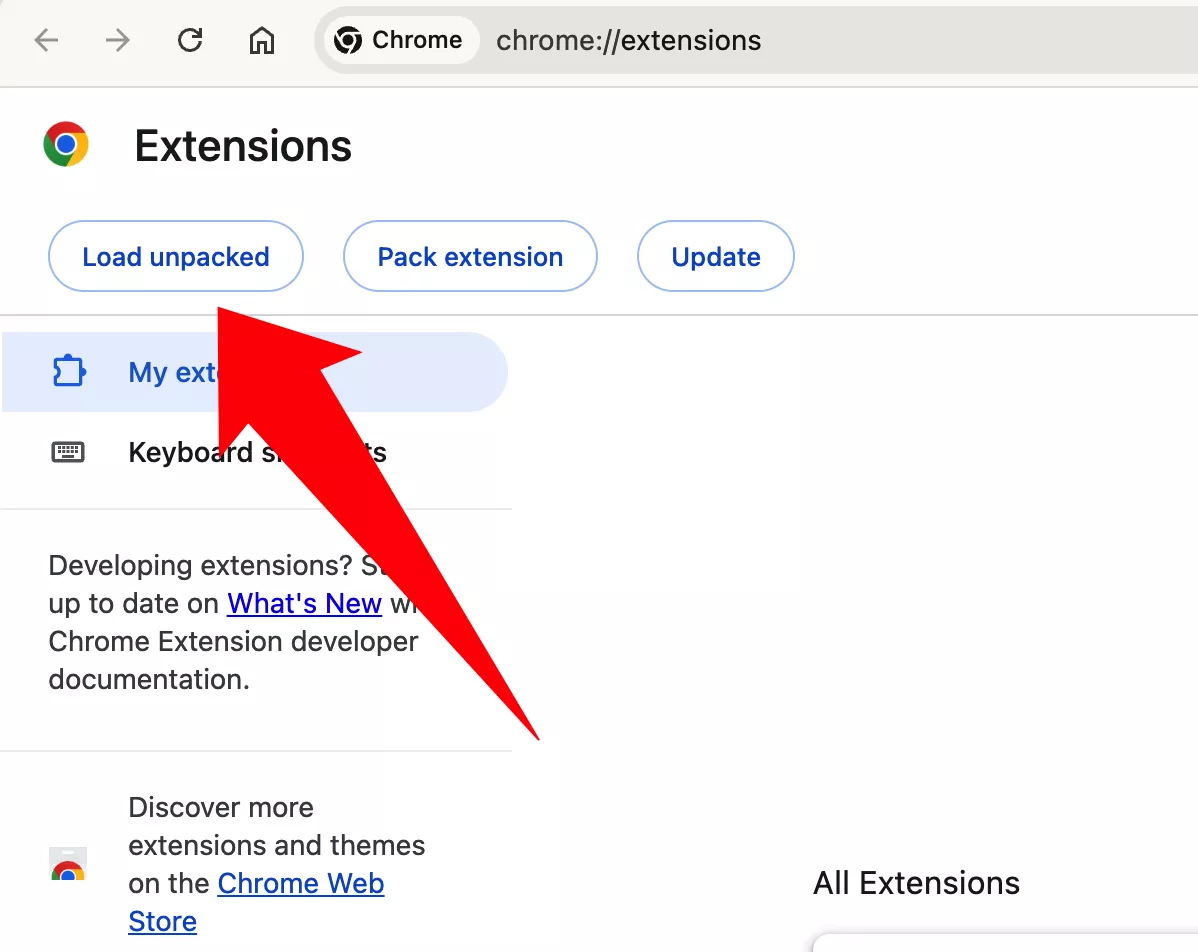This screenshot has height=952, width=1198.
Task: Click the Chrome Web Store icon
Action: point(68,864)
